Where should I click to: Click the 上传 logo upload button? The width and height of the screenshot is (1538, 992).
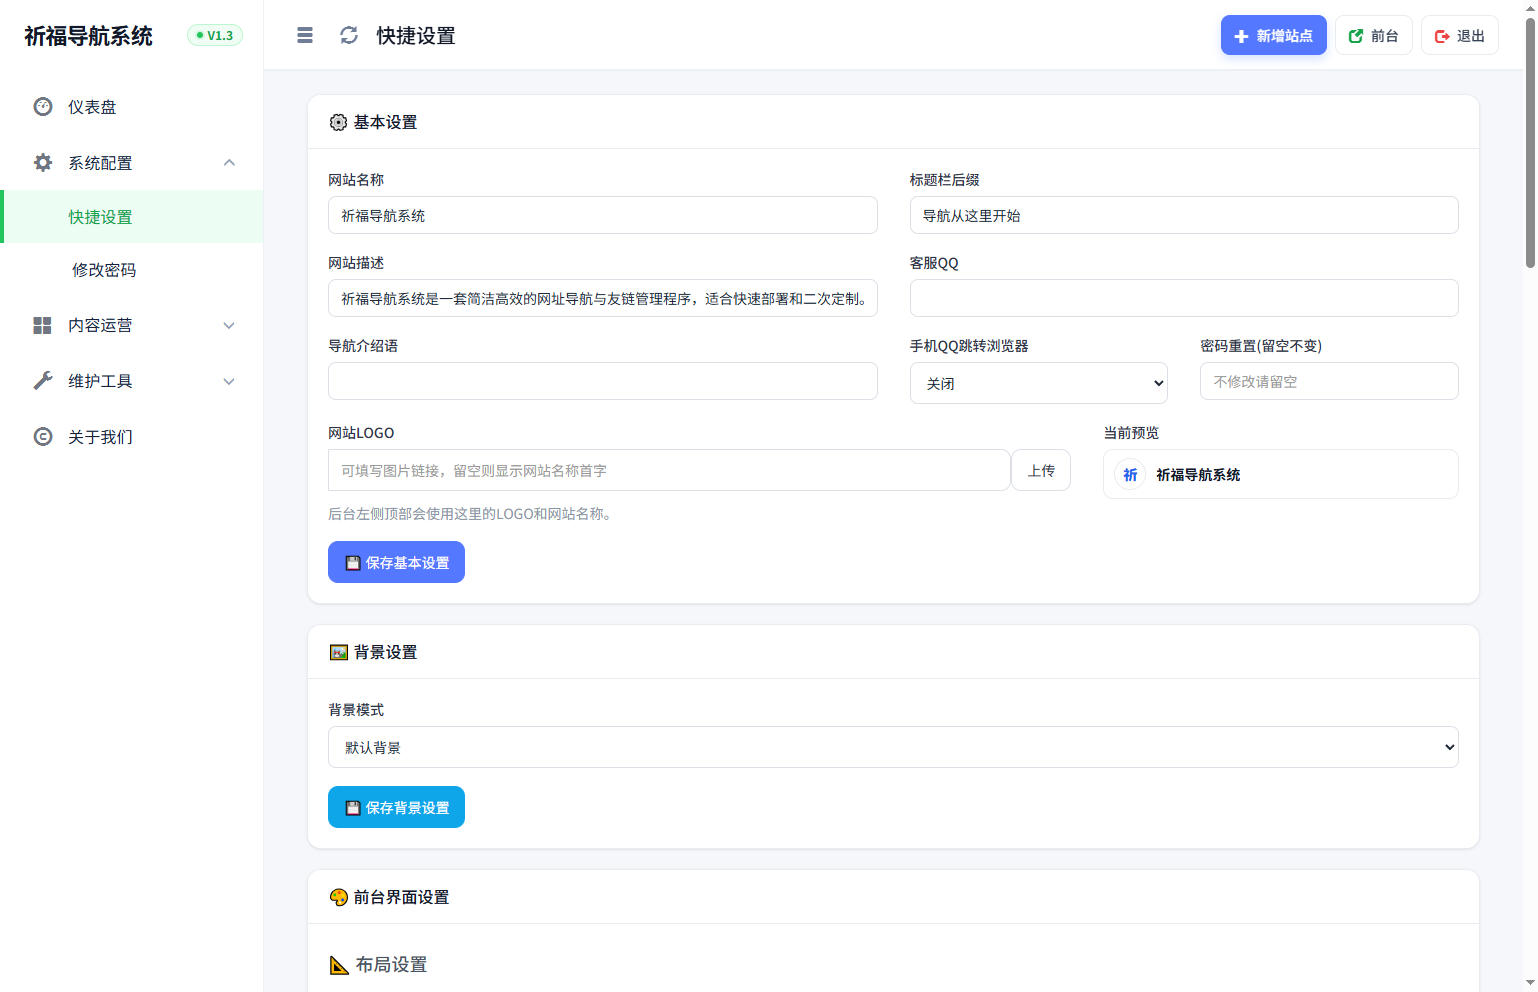point(1041,470)
